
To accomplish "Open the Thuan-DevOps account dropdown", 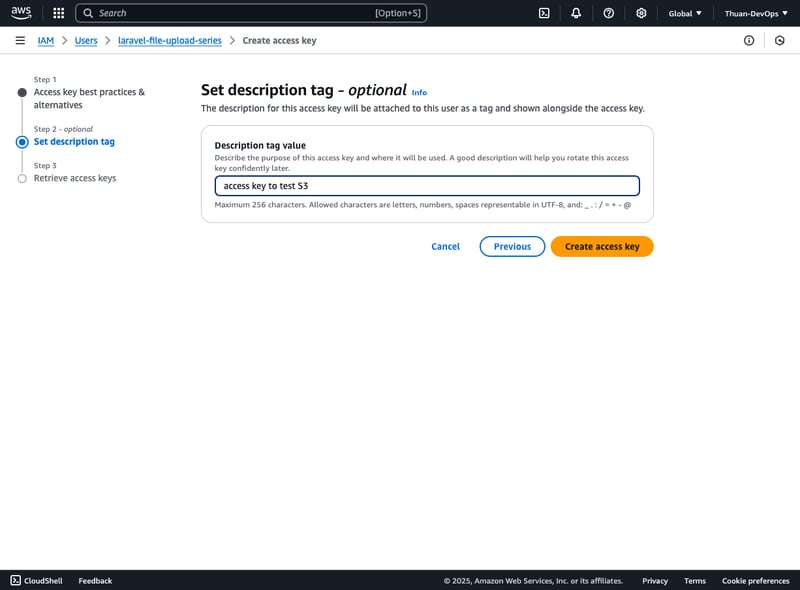I will coord(755,13).
